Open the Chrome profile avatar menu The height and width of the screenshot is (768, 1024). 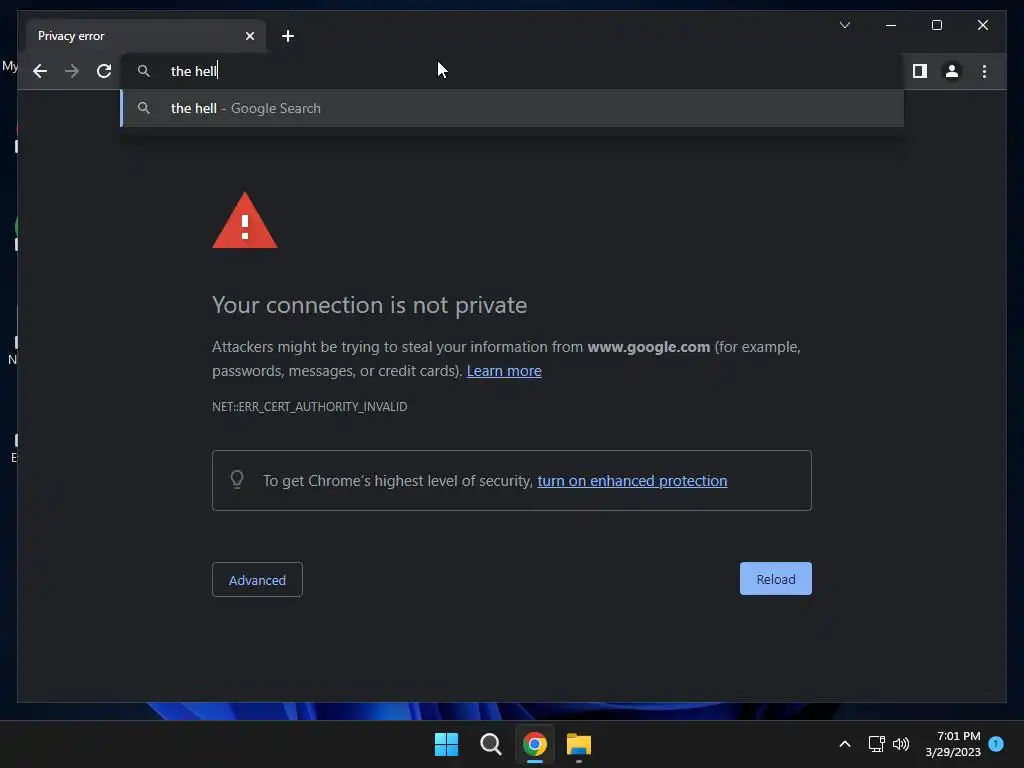[x=952, y=71]
